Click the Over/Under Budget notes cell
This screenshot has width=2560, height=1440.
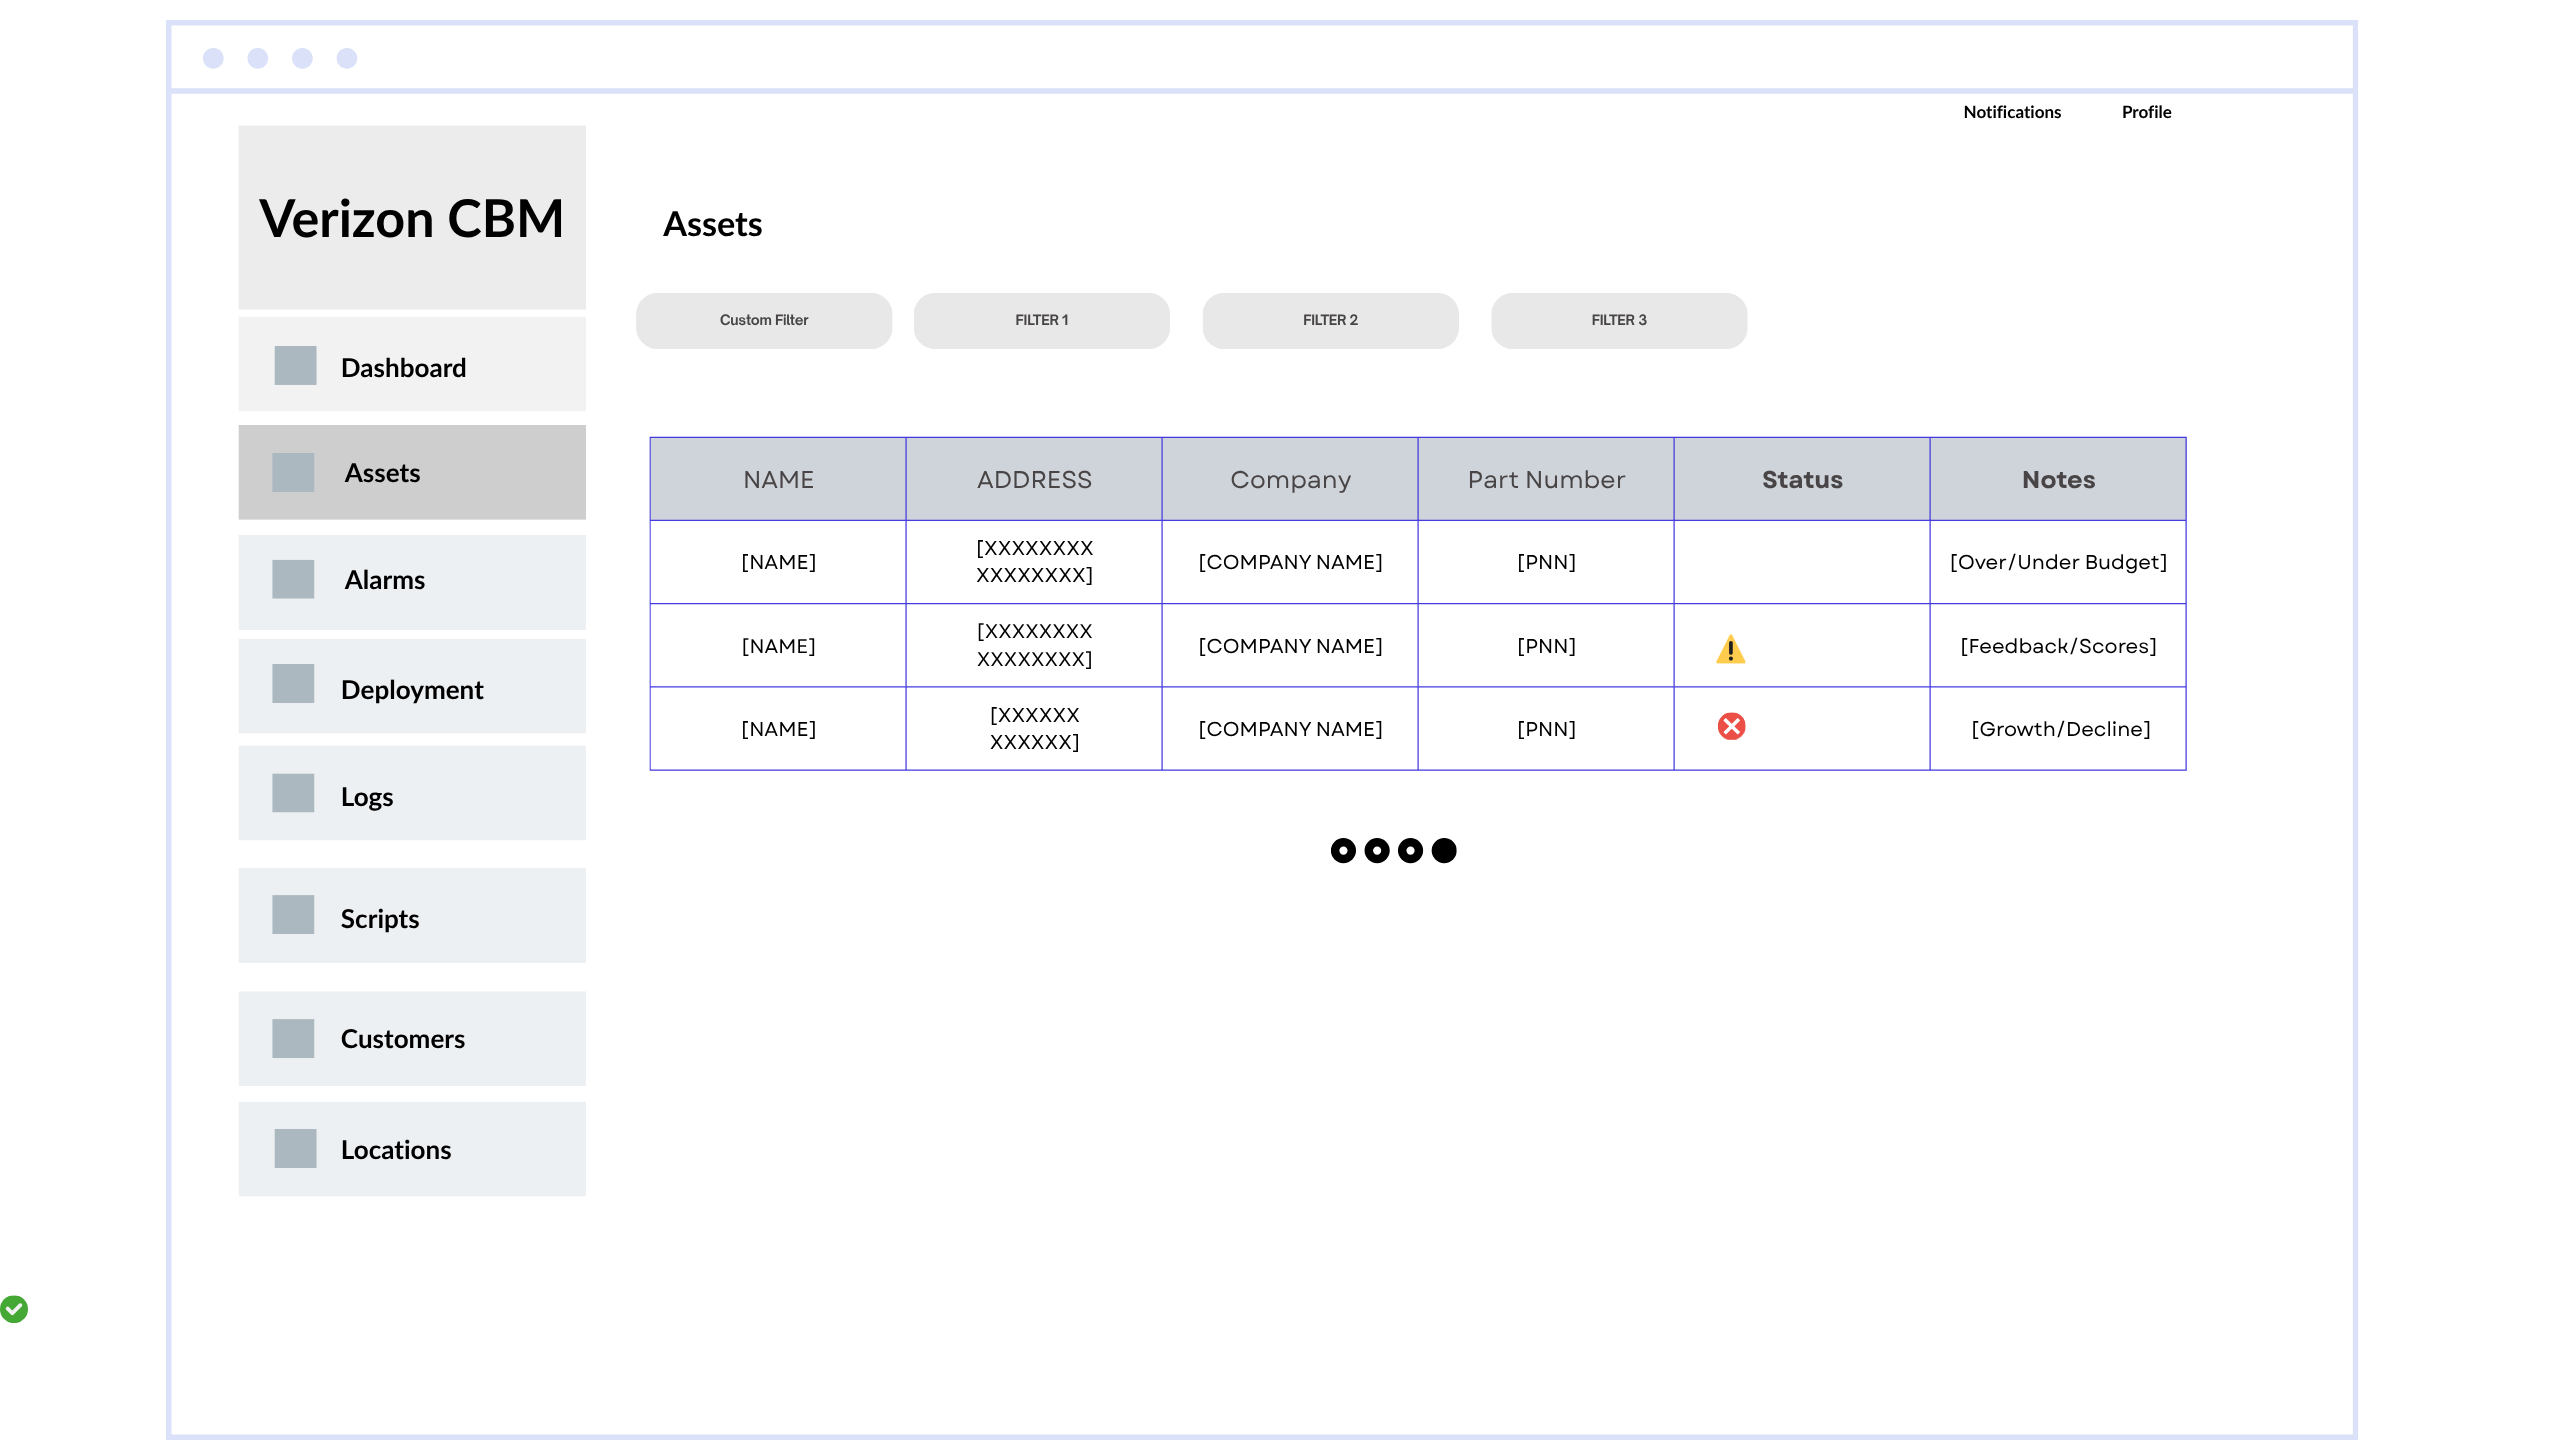pos(2058,563)
